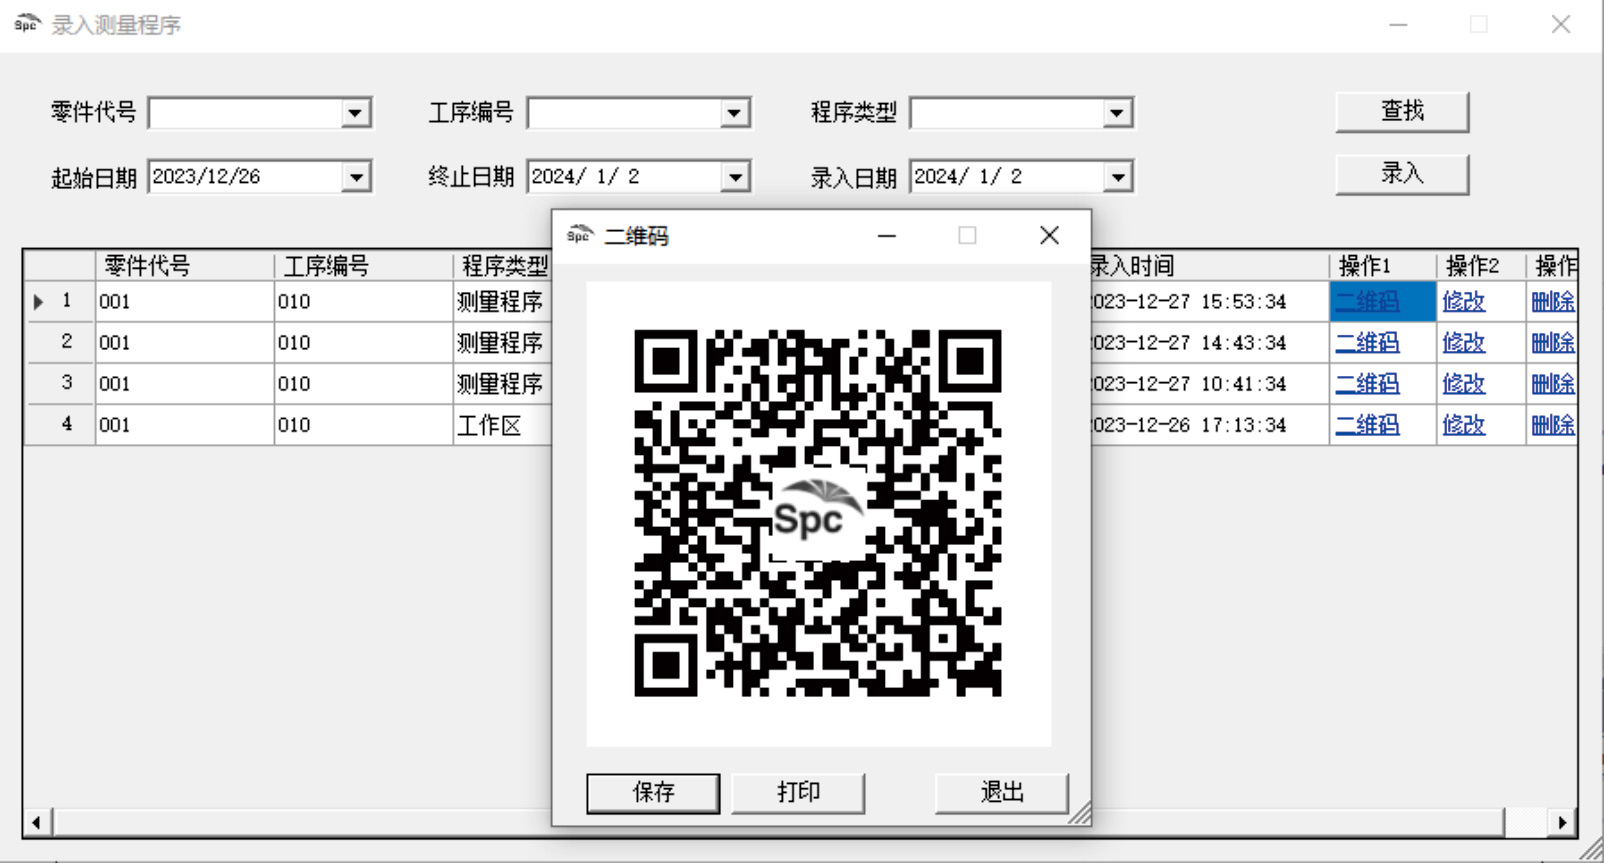Click 修改 link in row 2

tap(1463, 343)
